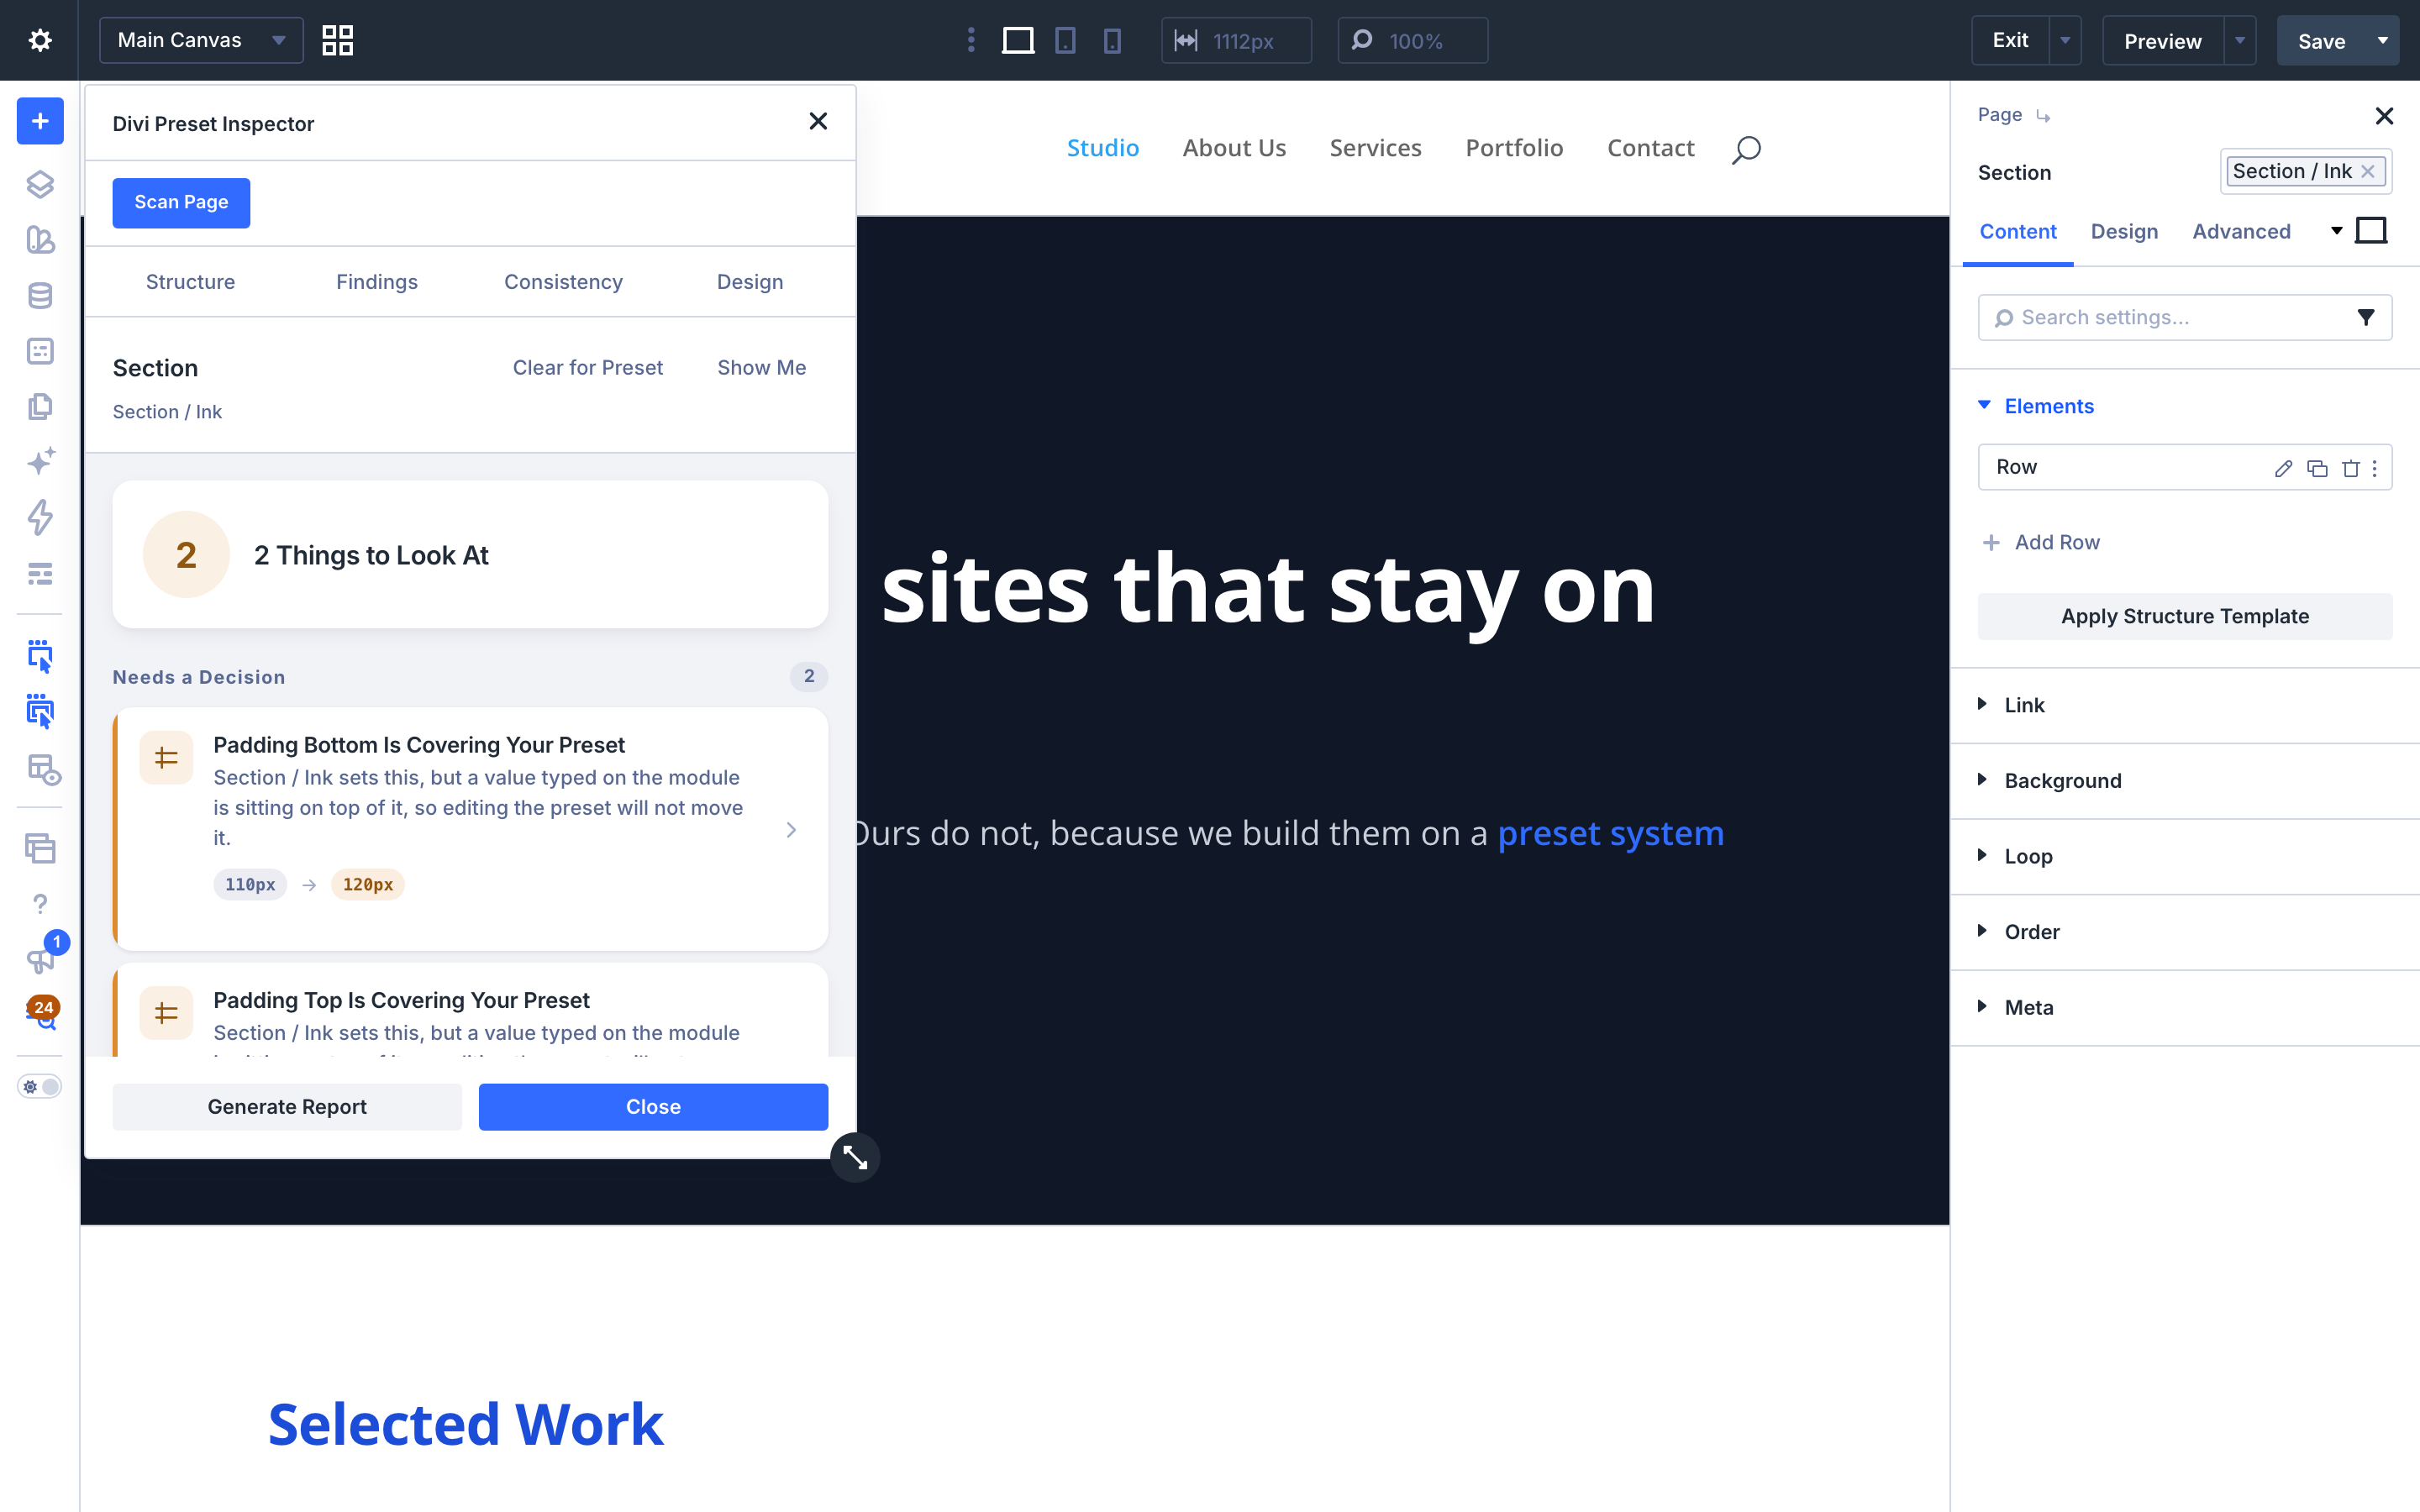
Task: Open the Main Canvas dropdown
Action: click(201, 40)
